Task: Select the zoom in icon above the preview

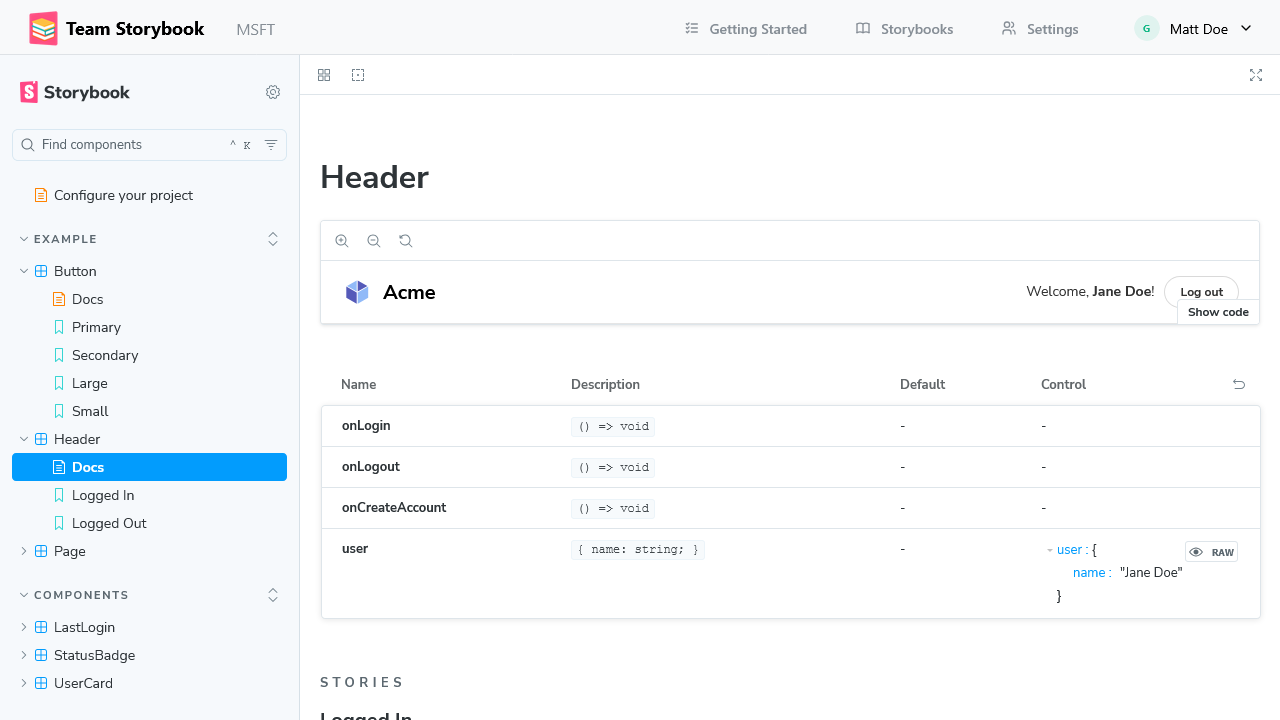Action: pos(342,240)
